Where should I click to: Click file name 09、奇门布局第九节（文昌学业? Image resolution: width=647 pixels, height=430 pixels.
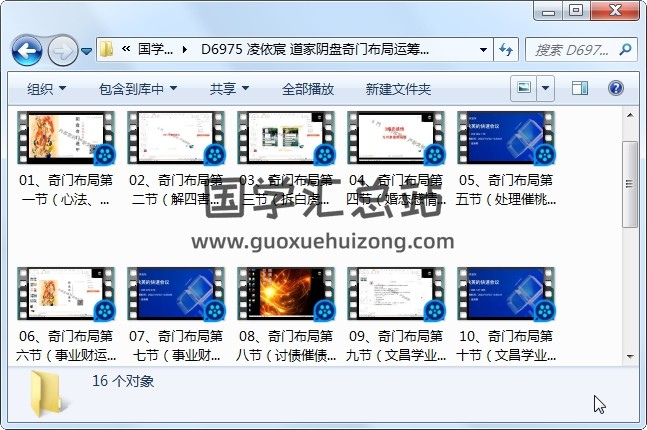tap(396, 346)
